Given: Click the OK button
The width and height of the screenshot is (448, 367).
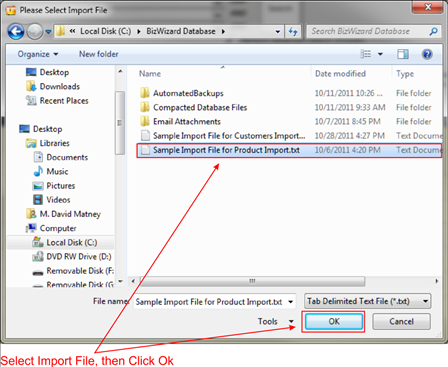Looking at the screenshot, I should coord(334,322).
